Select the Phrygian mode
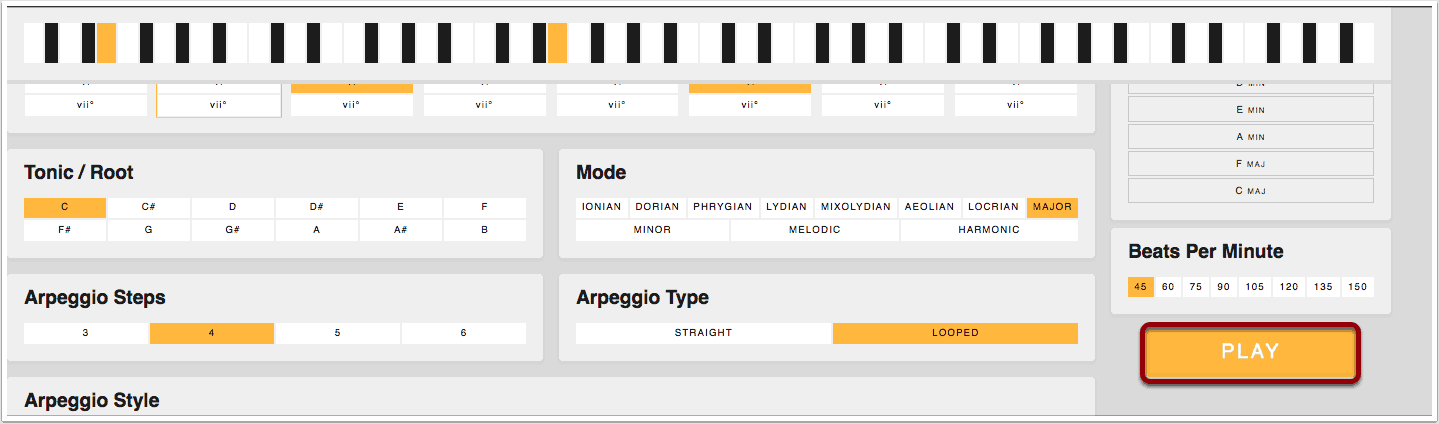The height and width of the screenshot is (424, 1439). pyautogui.click(x=722, y=207)
